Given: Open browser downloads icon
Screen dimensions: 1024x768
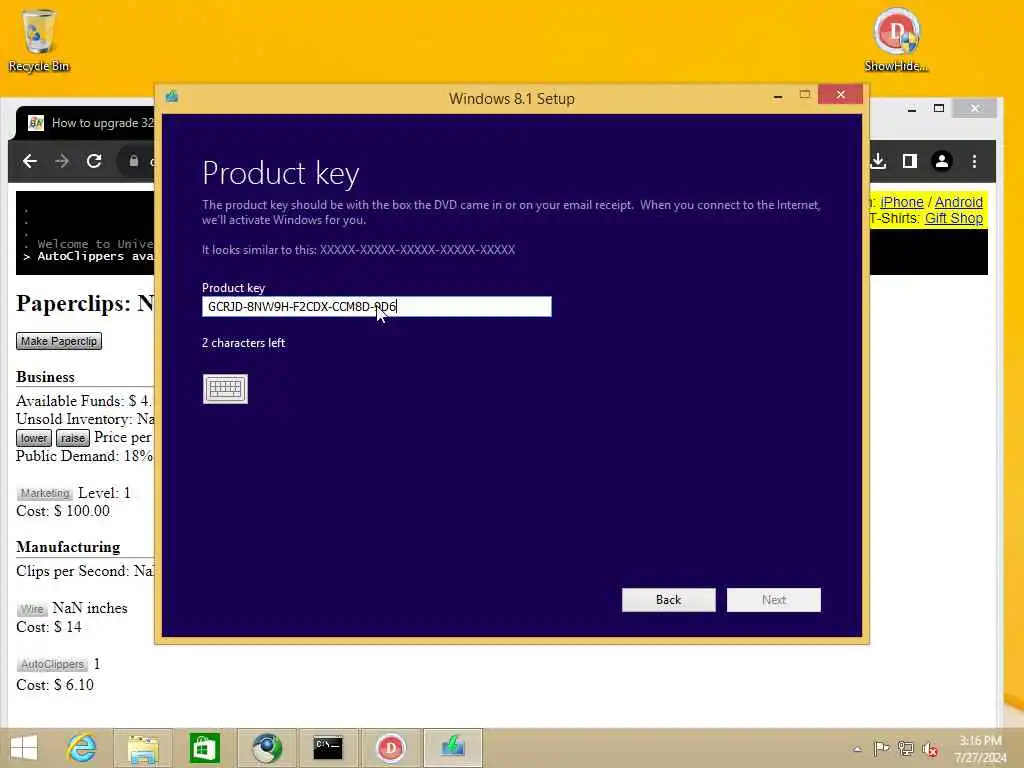Looking at the screenshot, I should click(878, 161).
